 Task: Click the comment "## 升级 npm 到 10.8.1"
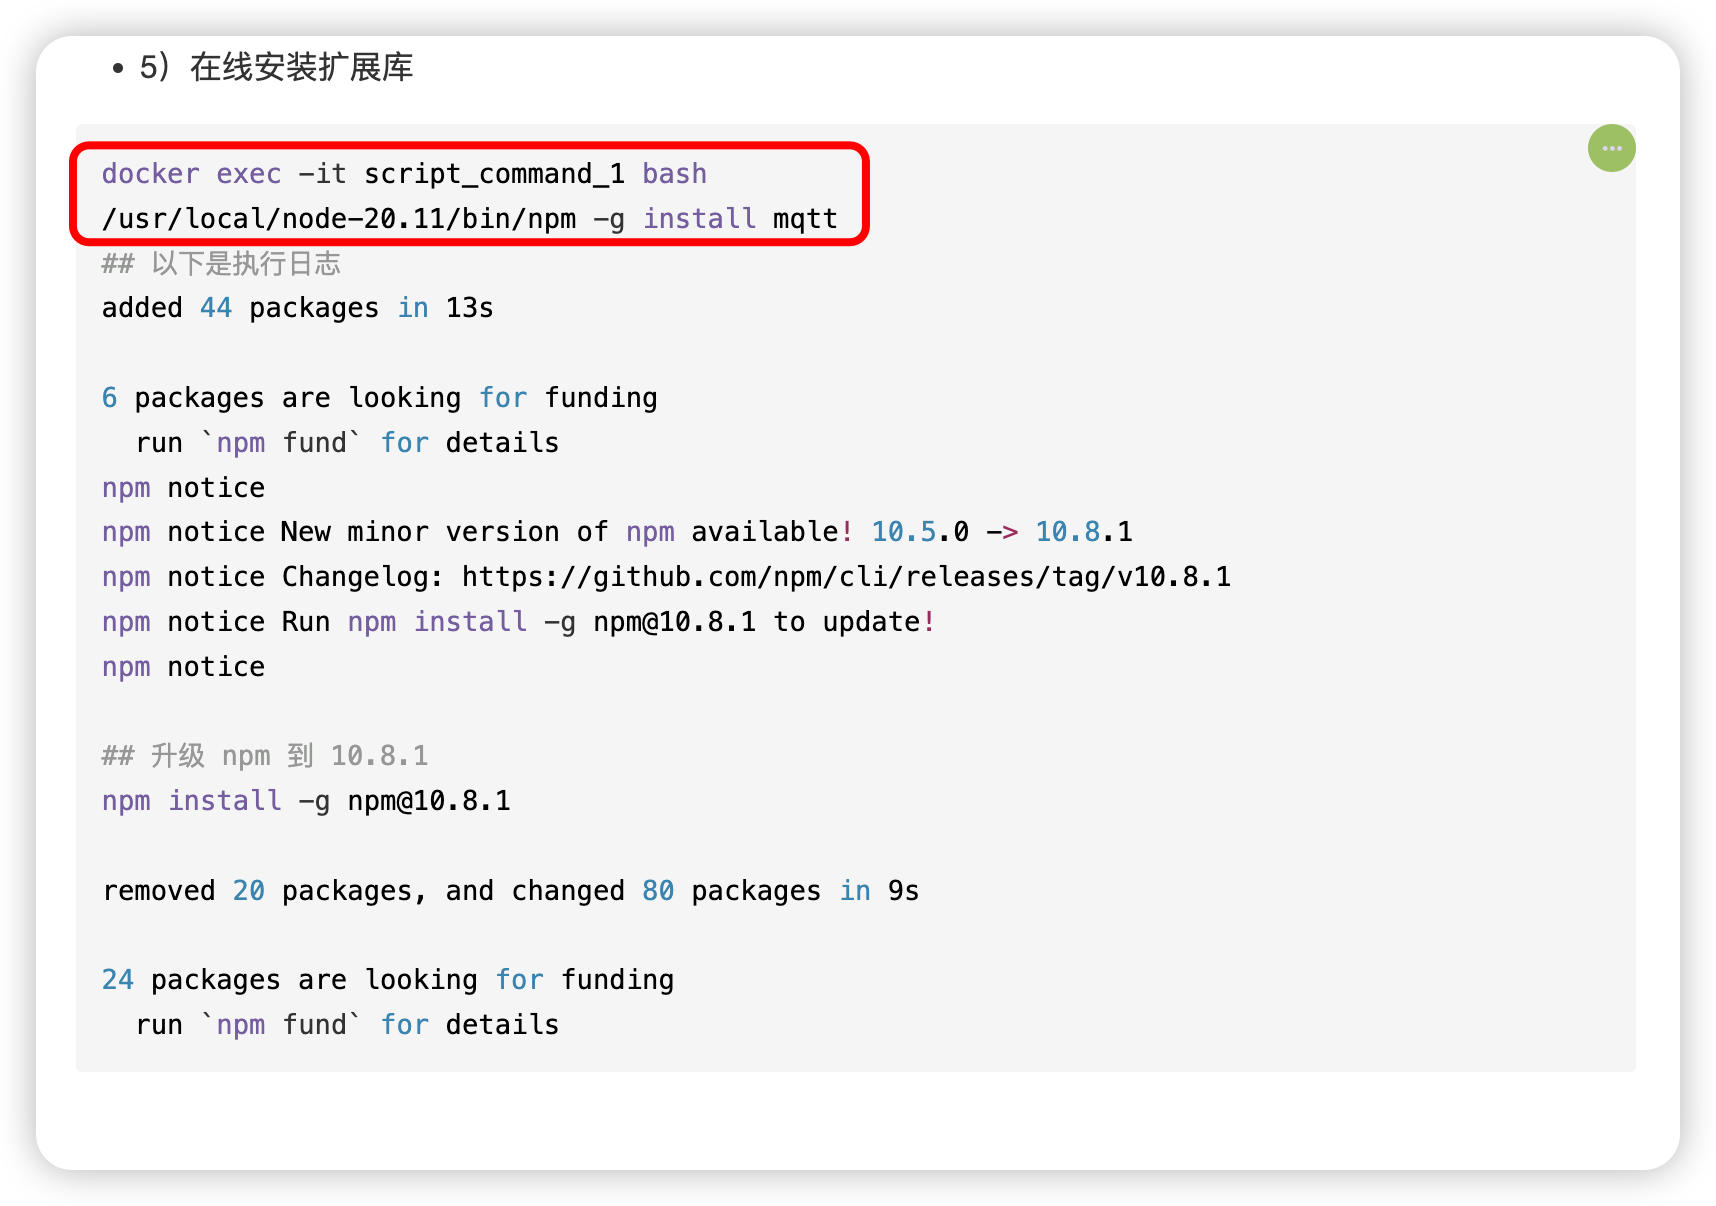click(x=265, y=756)
